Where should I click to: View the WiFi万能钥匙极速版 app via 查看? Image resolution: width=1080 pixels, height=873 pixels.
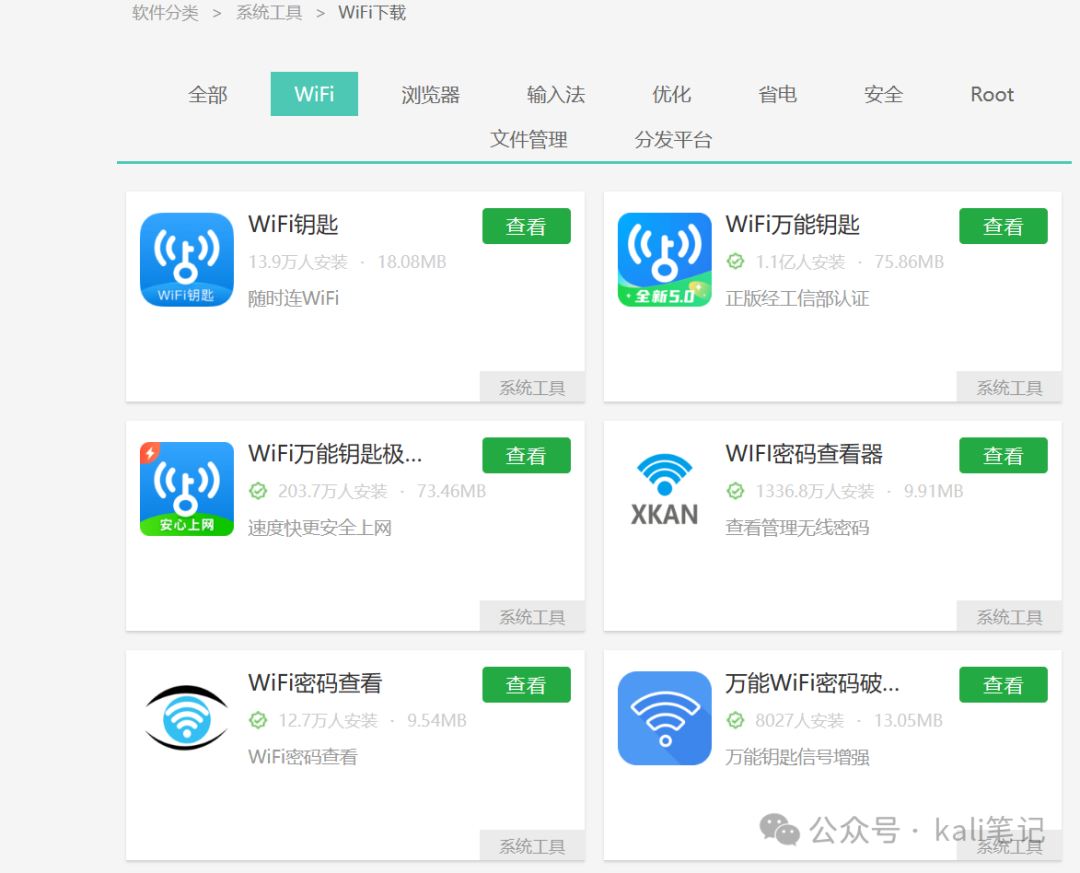pyautogui.click(x=526, y=455)
